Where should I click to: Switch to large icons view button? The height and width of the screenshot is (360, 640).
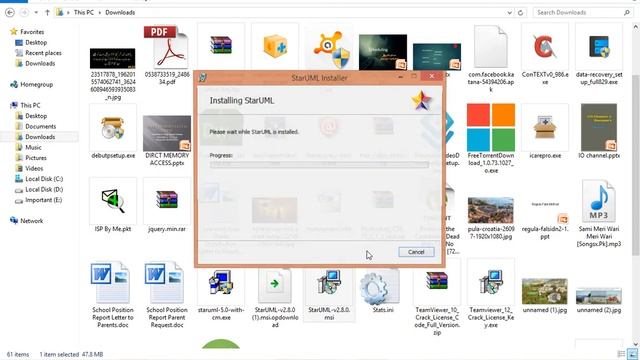click(x=632, y=354)
